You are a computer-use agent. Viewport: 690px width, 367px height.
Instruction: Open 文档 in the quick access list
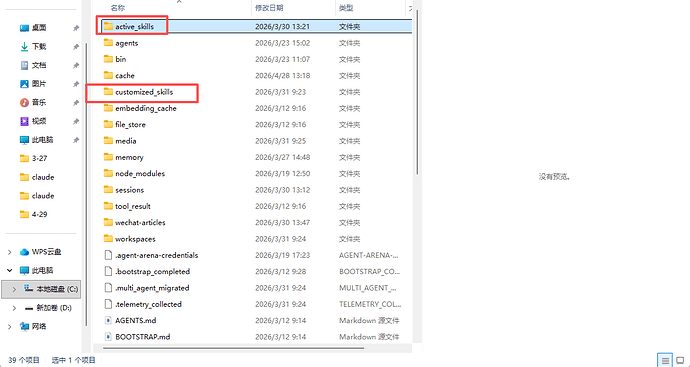tap(39, 65)
